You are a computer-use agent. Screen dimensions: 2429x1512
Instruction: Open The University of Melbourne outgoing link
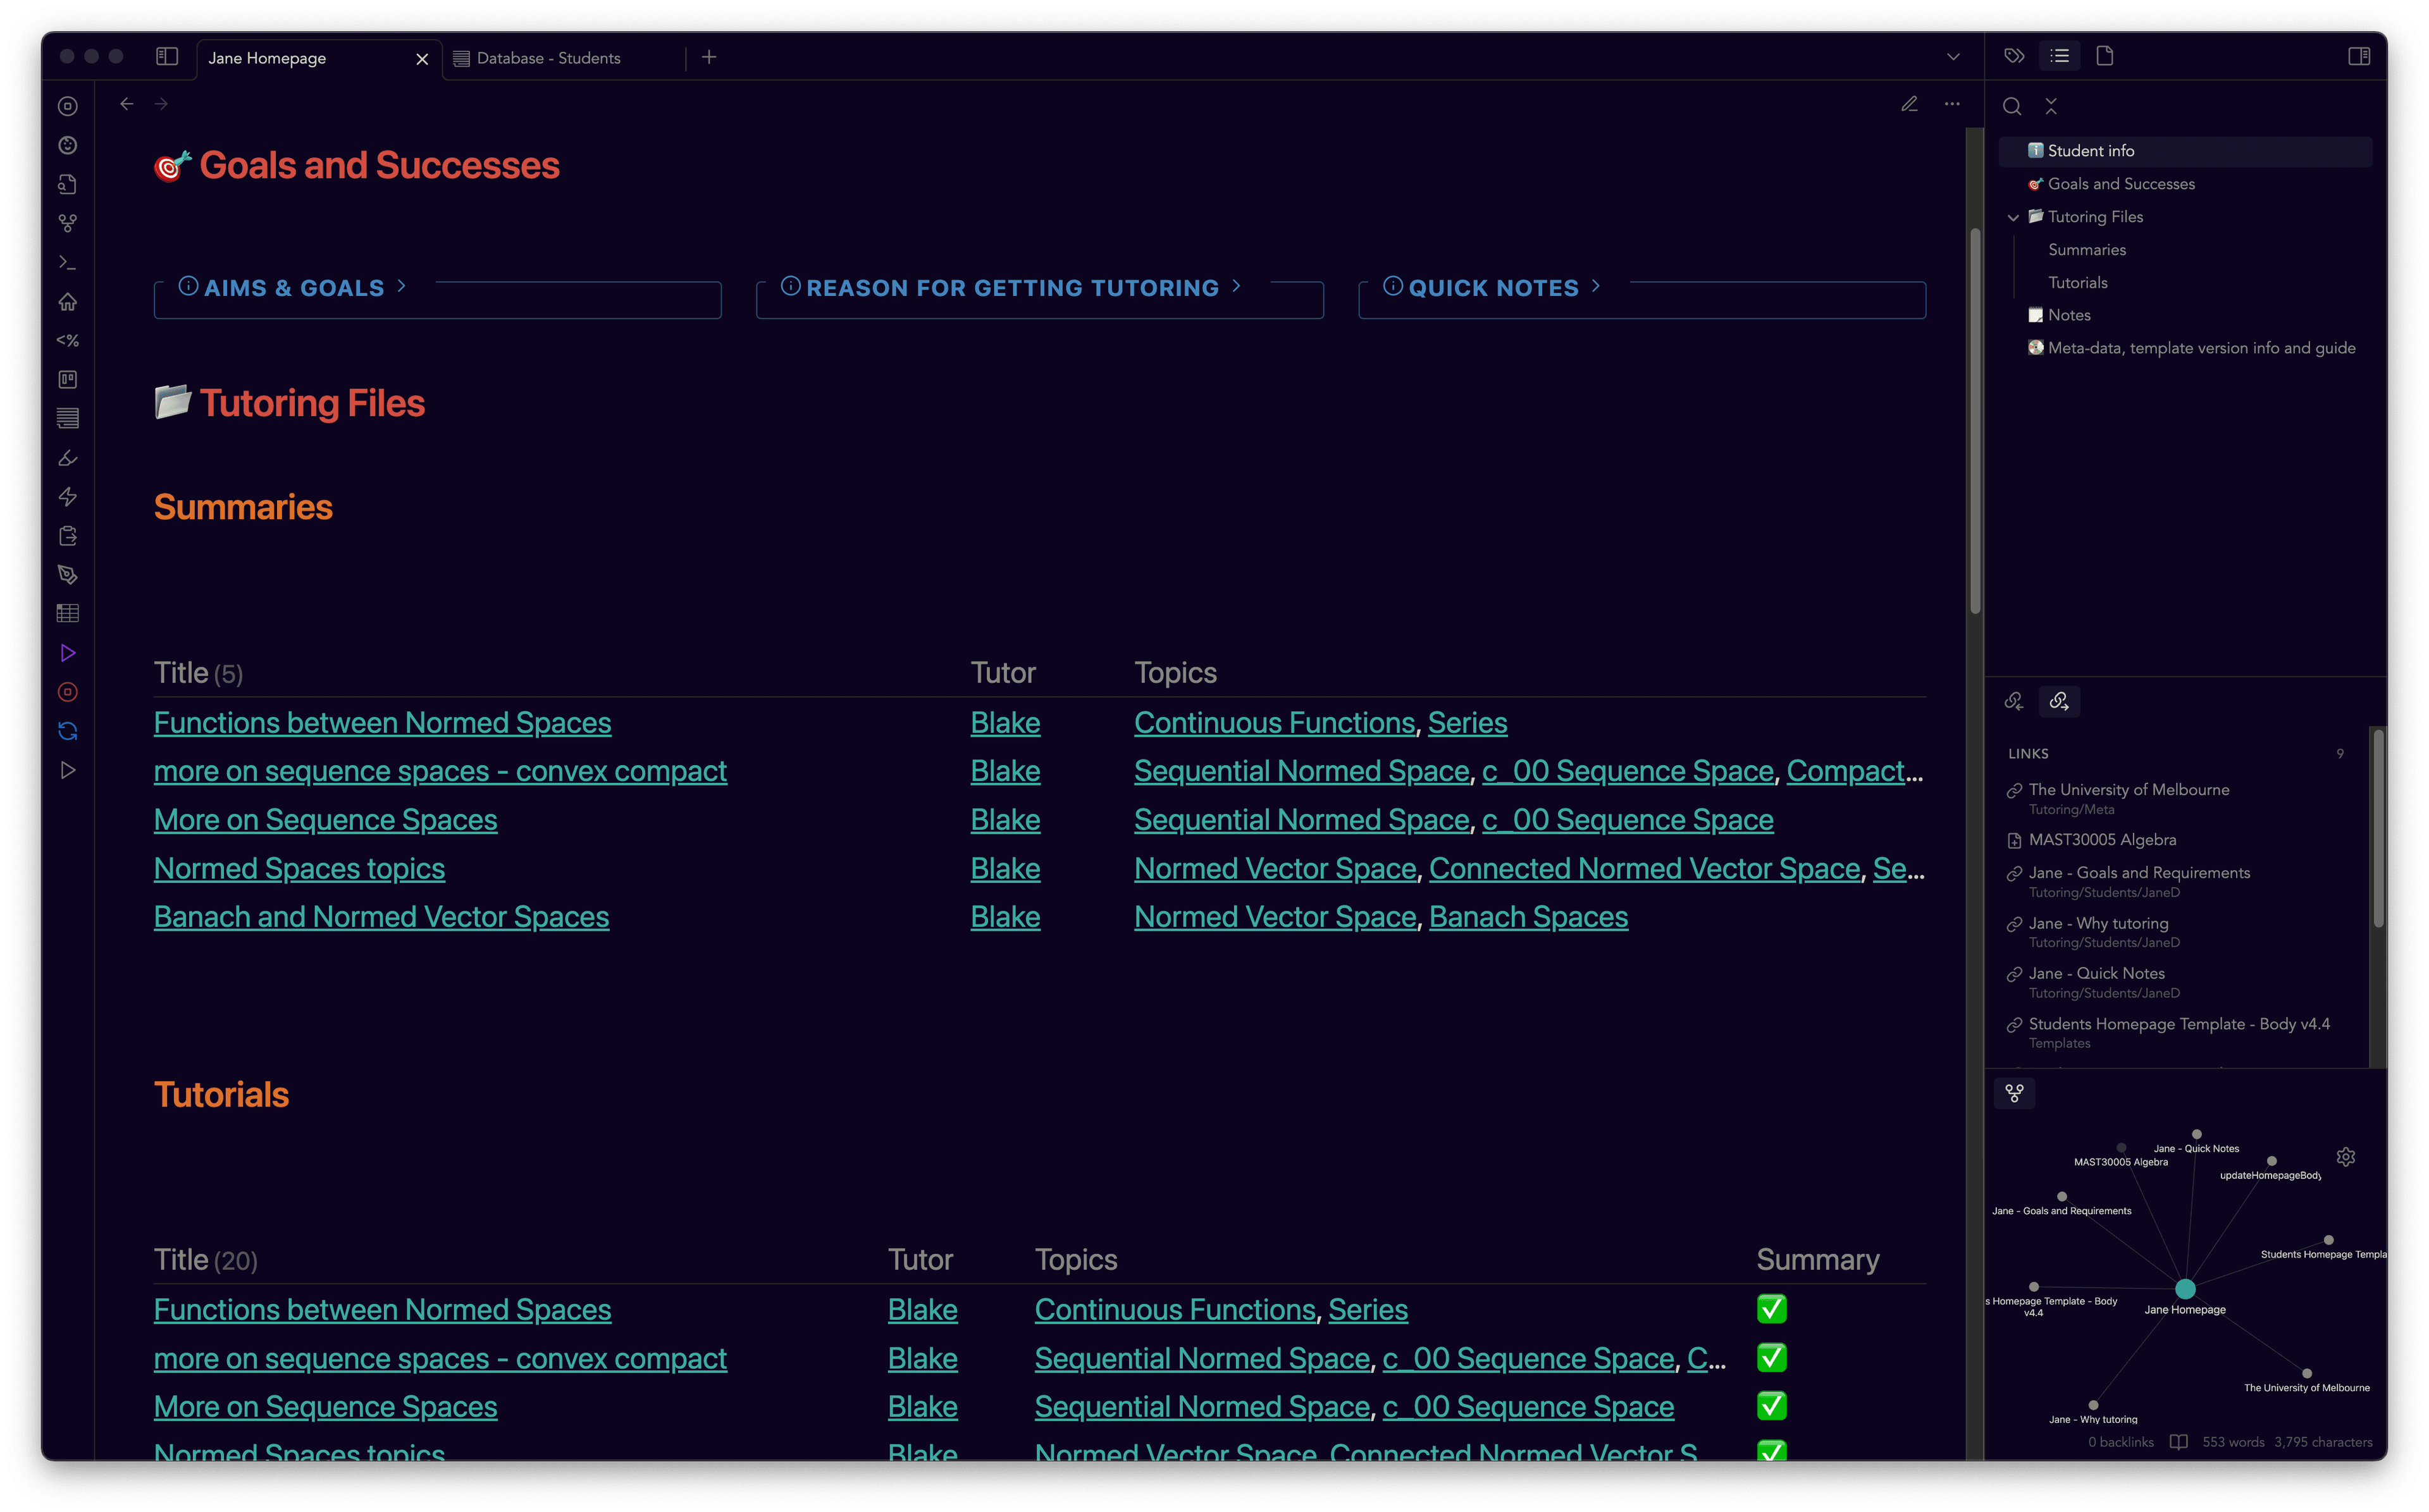pos(2128,790)
